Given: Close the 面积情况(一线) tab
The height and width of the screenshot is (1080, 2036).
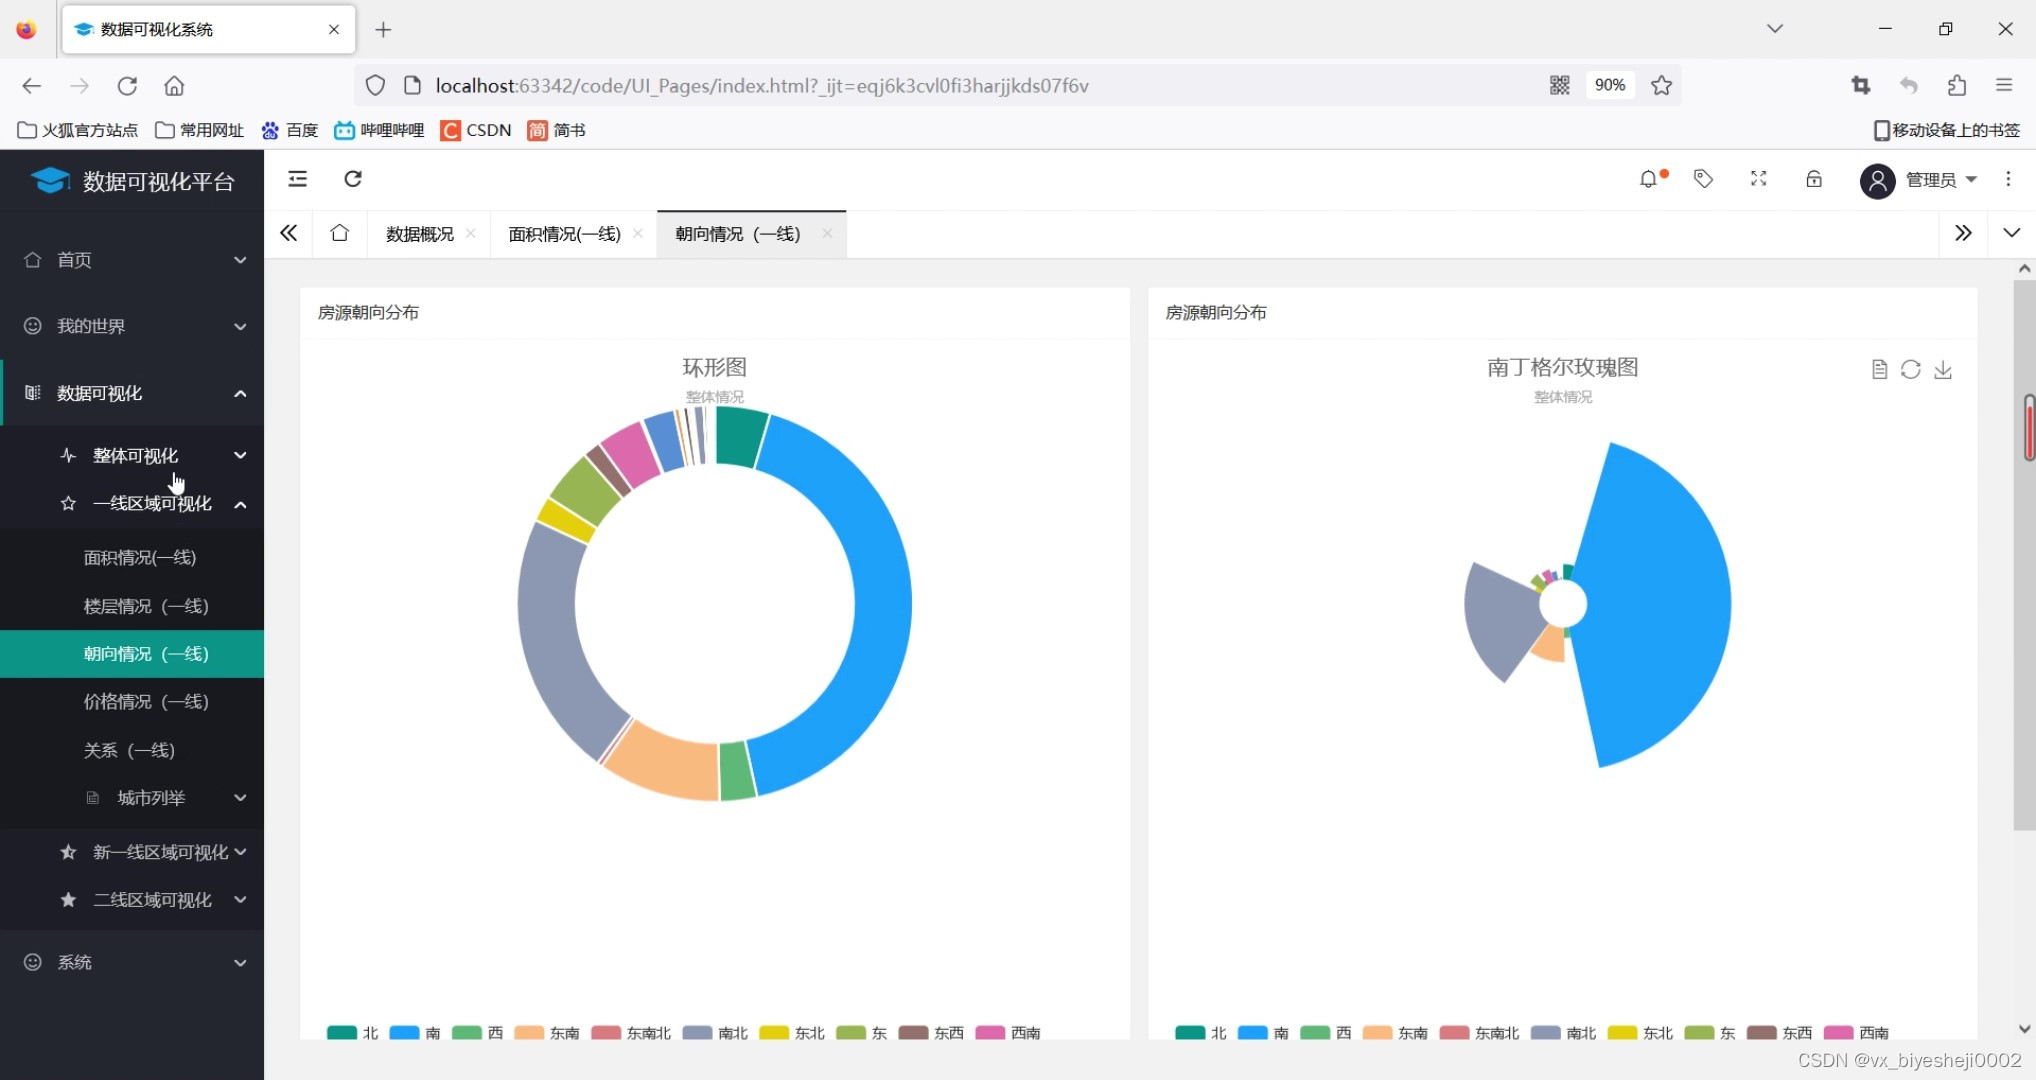Looking at the screenshot, I should [638, 234].
